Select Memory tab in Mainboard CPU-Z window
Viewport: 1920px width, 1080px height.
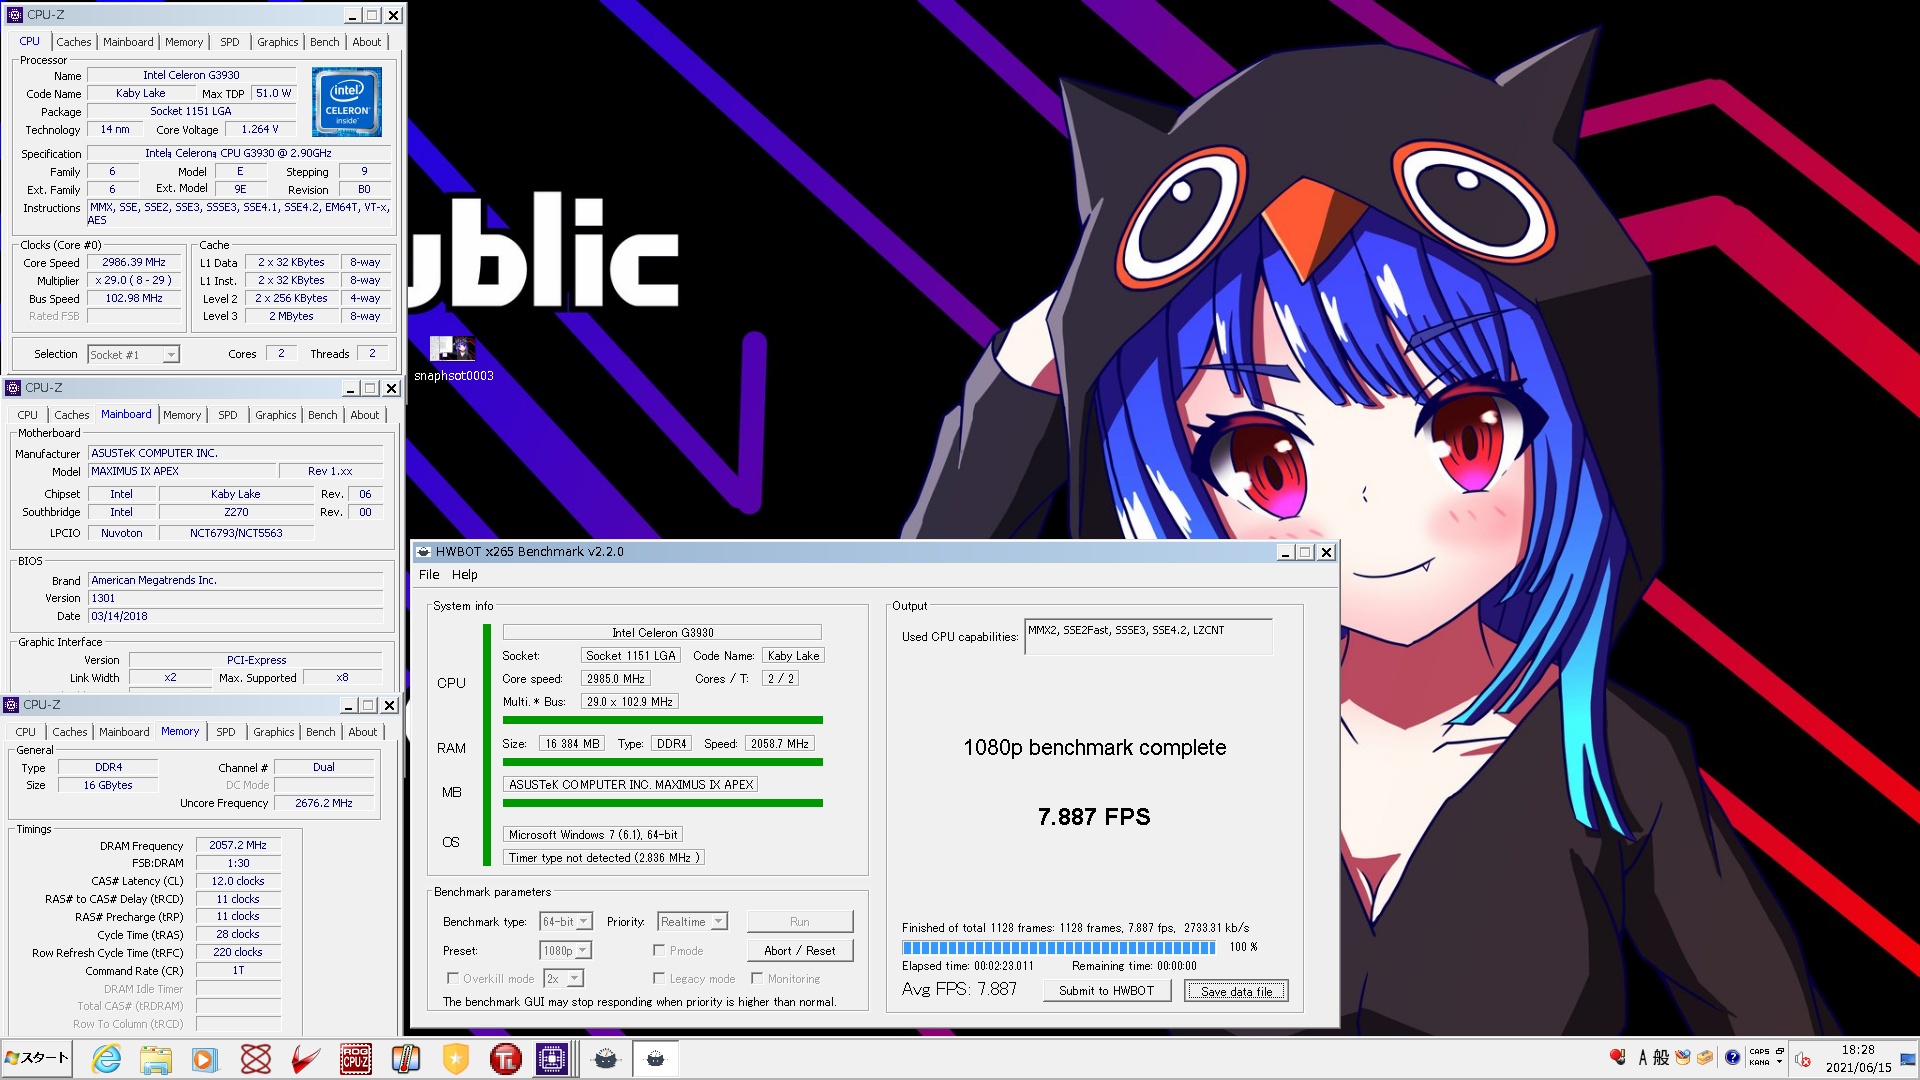click(182, 415)
